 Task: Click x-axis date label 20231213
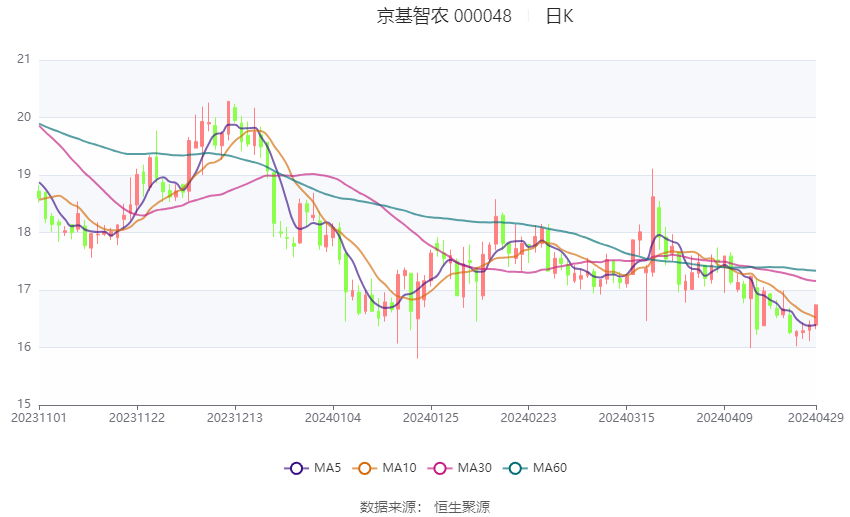235,418
